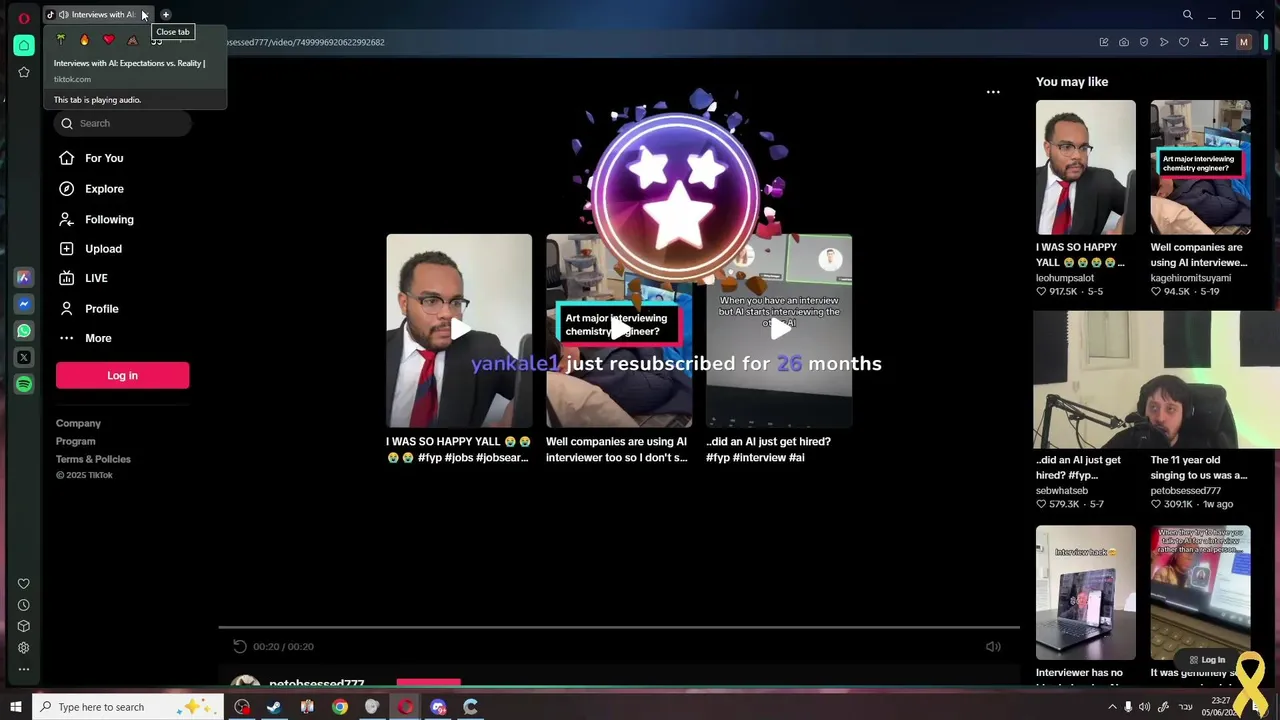Play the 'I WAS SO HAPPY YALL' center video
The width and height of the screenshot is (1280, 720).
click(x=459, y=330)
